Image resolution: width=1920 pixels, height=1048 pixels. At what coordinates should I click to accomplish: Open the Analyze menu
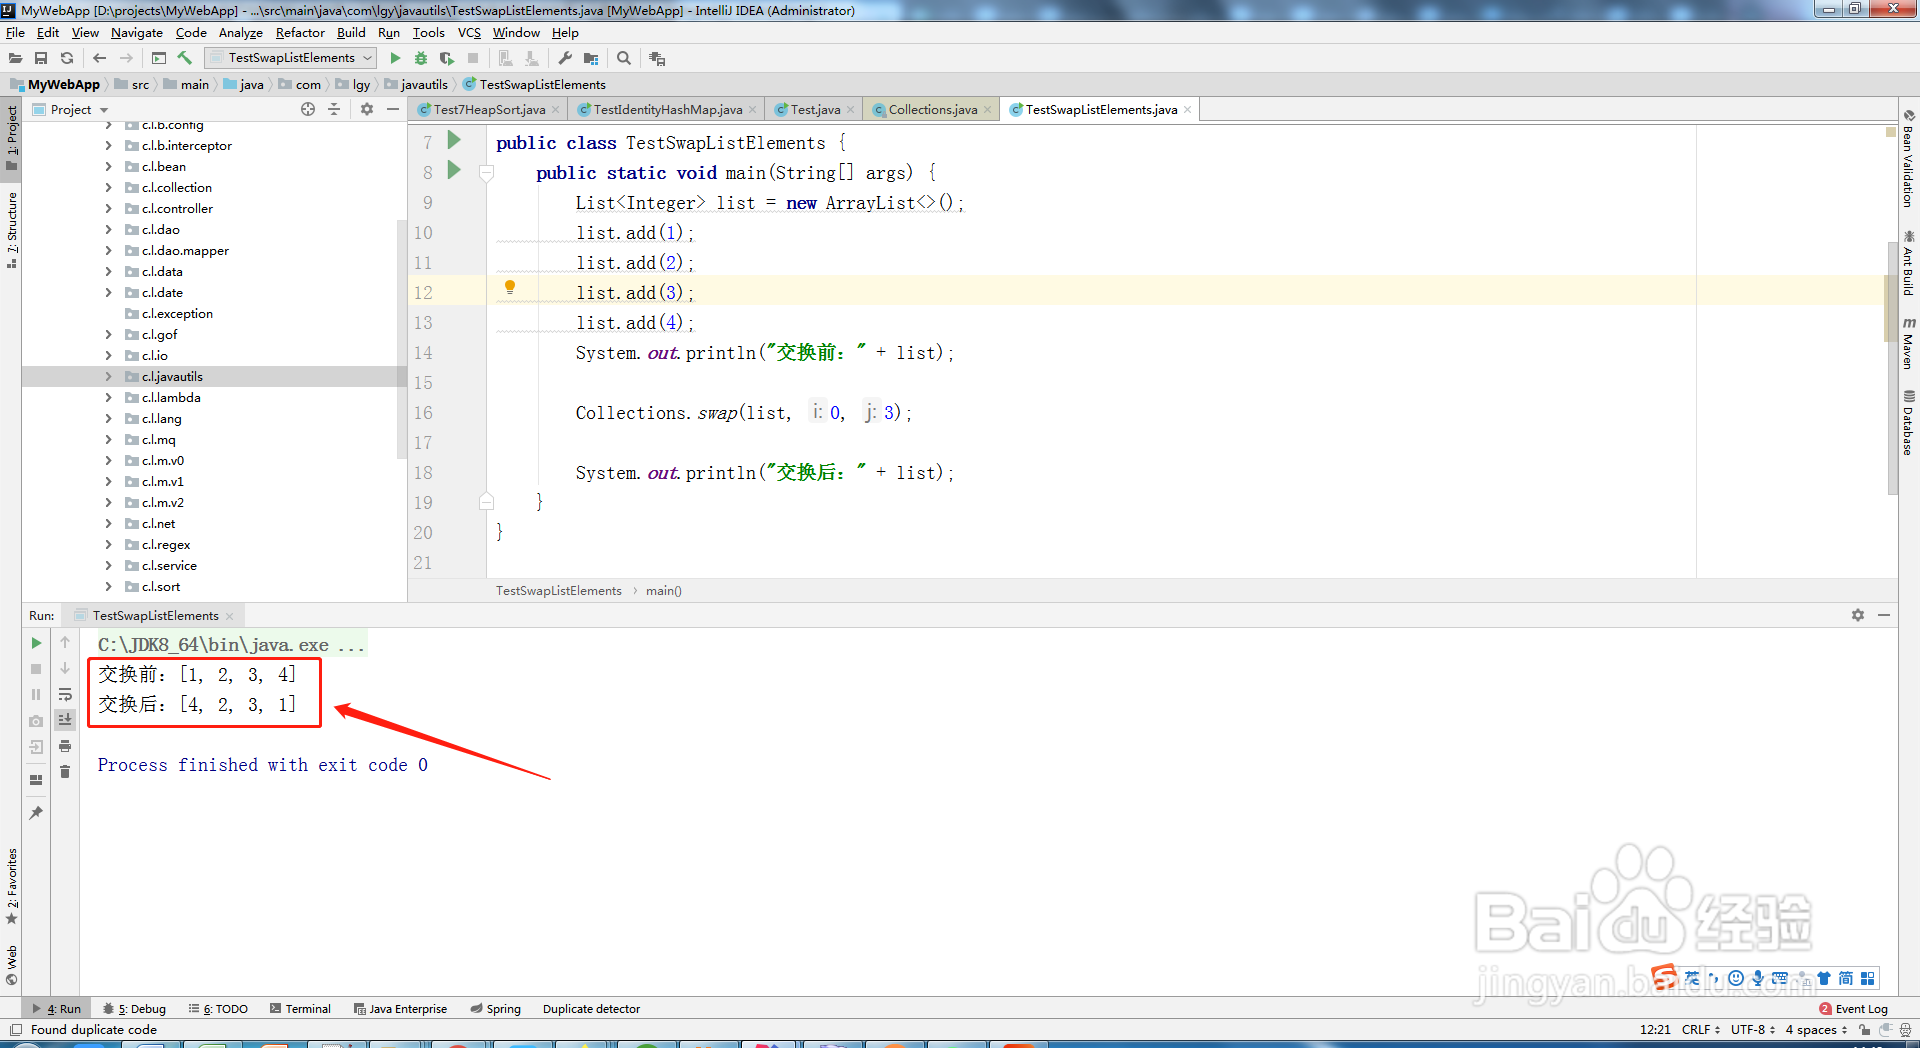tap(240, 32)
